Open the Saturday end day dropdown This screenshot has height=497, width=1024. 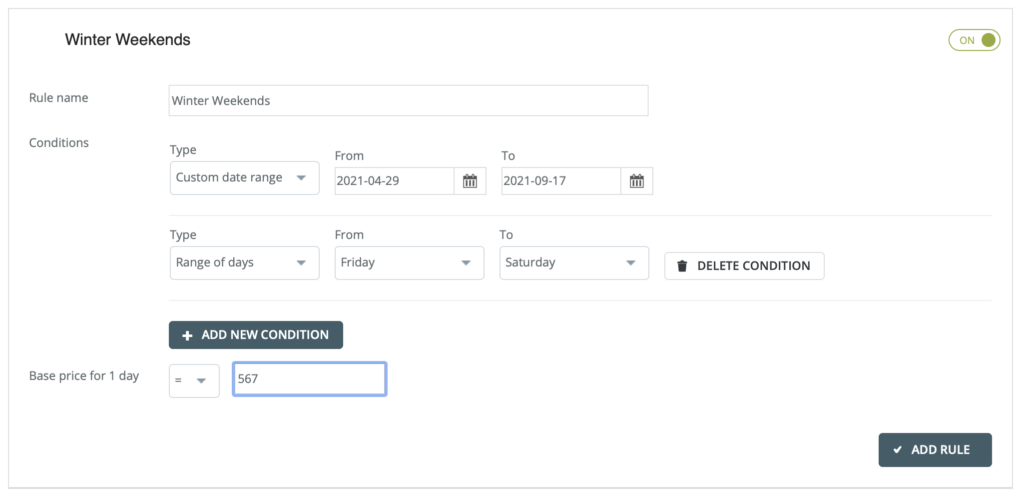click(x=574, y=263)
